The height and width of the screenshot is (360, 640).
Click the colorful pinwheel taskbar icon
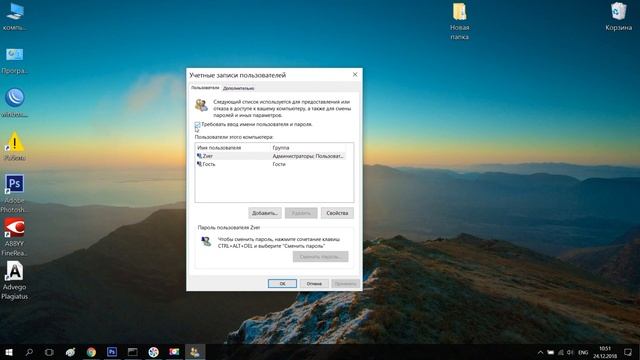[x=153, y=352]
